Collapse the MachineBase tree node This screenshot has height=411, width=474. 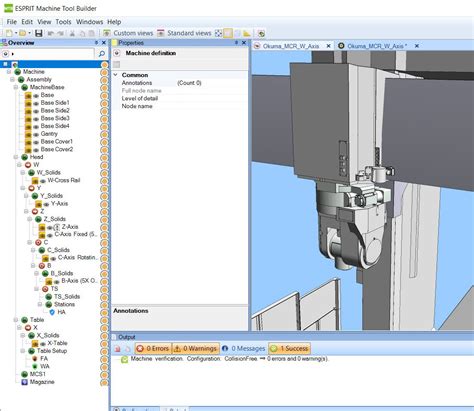tap(16, 87)
